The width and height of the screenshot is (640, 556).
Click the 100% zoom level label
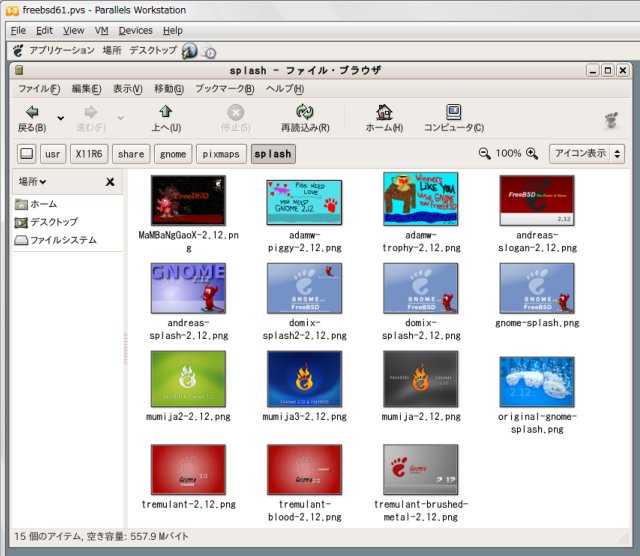508,153
